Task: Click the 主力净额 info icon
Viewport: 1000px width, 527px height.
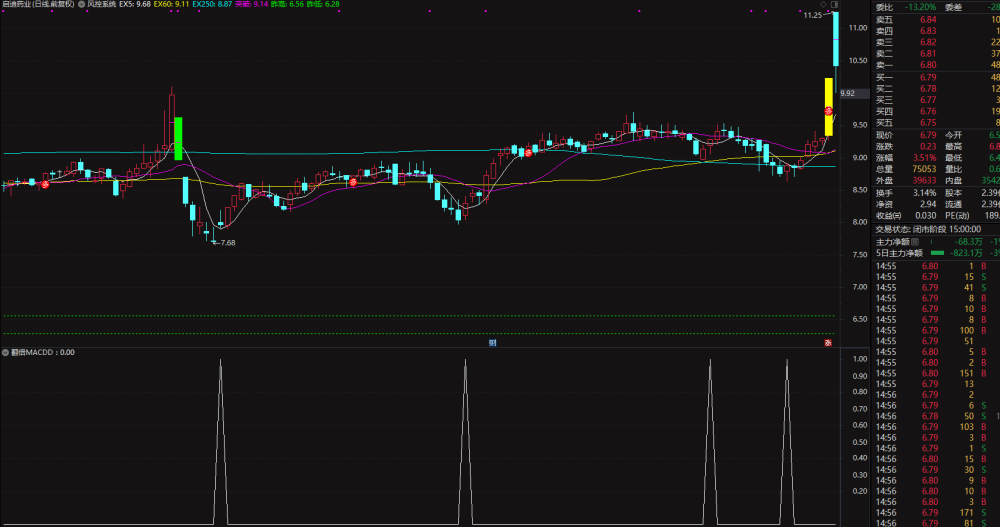Action: click(915, 242)
